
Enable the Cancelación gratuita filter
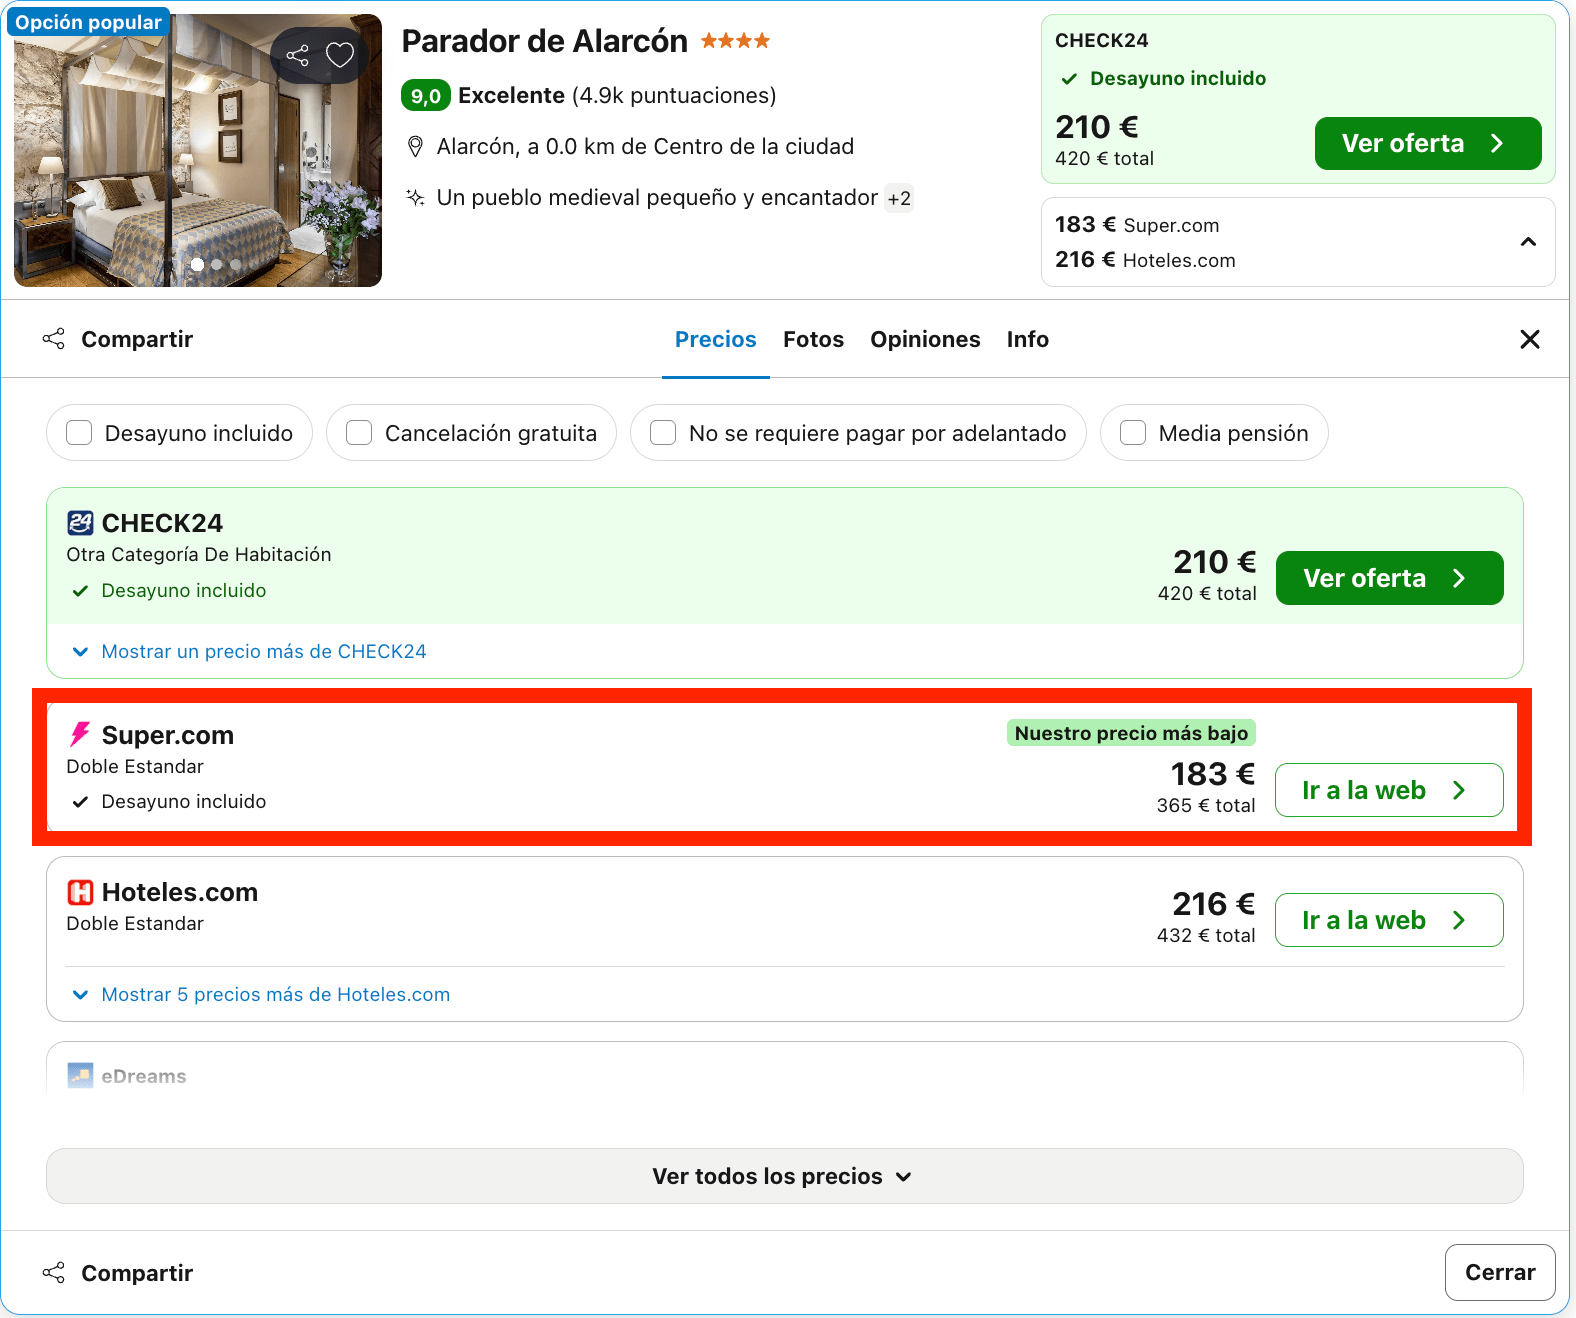(359, 433)
